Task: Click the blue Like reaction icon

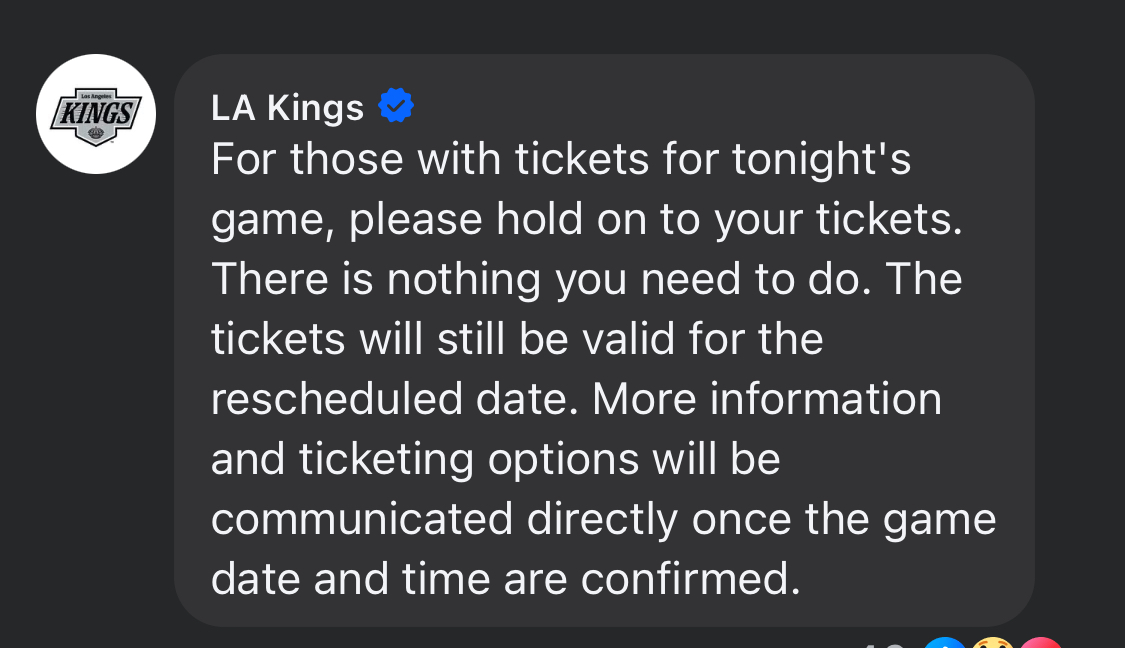Action: [x=945, y=642]
